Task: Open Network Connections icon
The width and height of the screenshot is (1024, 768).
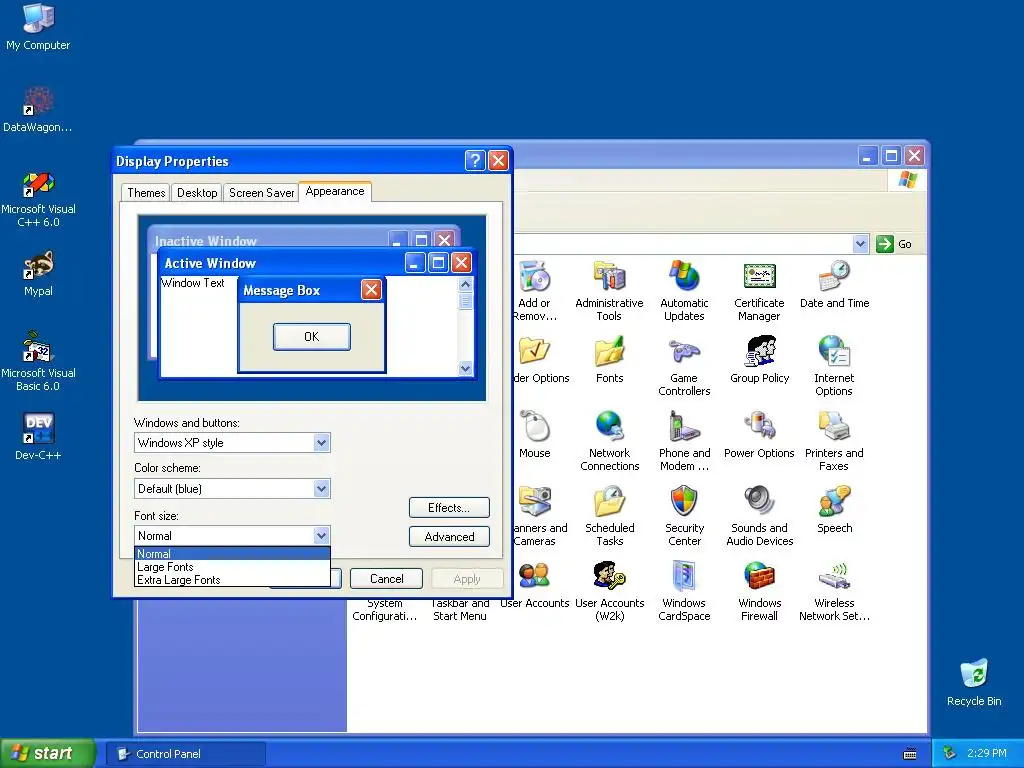Action: click(x=609, y=441)
